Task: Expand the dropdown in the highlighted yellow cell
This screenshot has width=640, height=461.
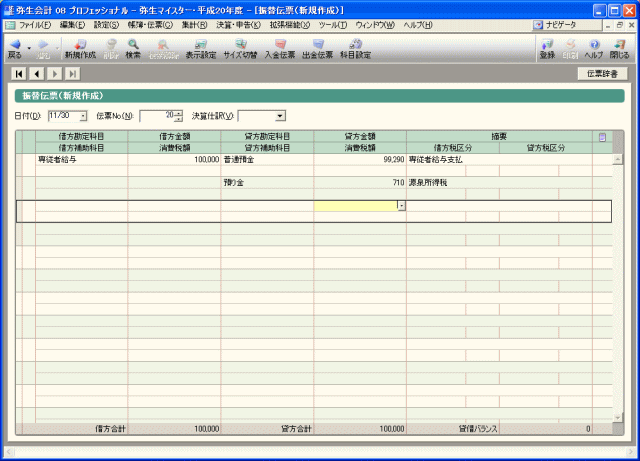Action: (x=401, y=206)
